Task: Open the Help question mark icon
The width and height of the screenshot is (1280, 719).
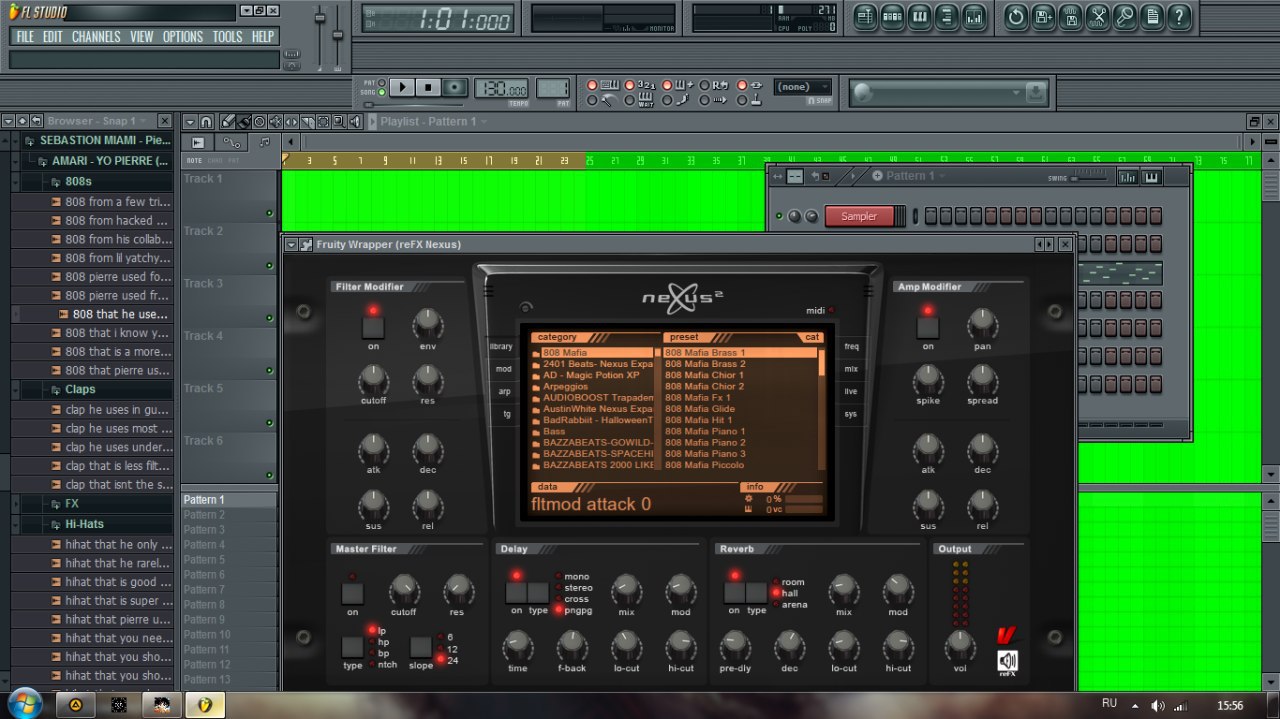Action: click(1179, 16)
